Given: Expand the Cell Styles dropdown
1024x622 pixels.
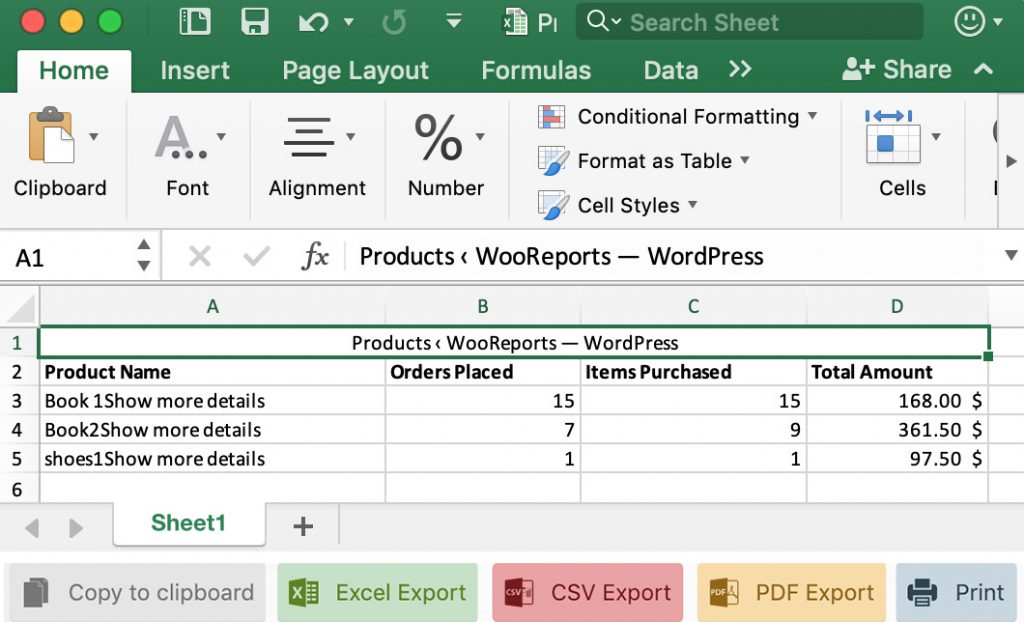Looking at the screenshot, I should [692, 205].
